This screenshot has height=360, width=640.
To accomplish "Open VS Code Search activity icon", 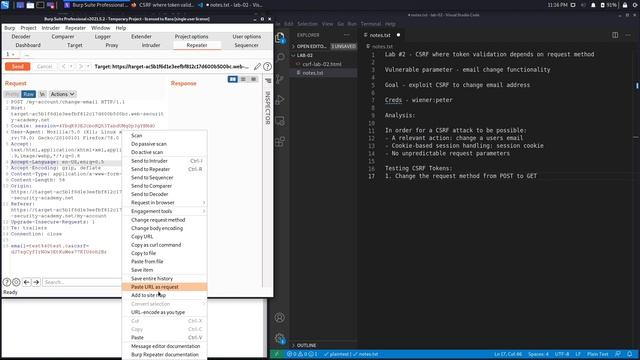I will pyautogui.click(x=280, y=57).
